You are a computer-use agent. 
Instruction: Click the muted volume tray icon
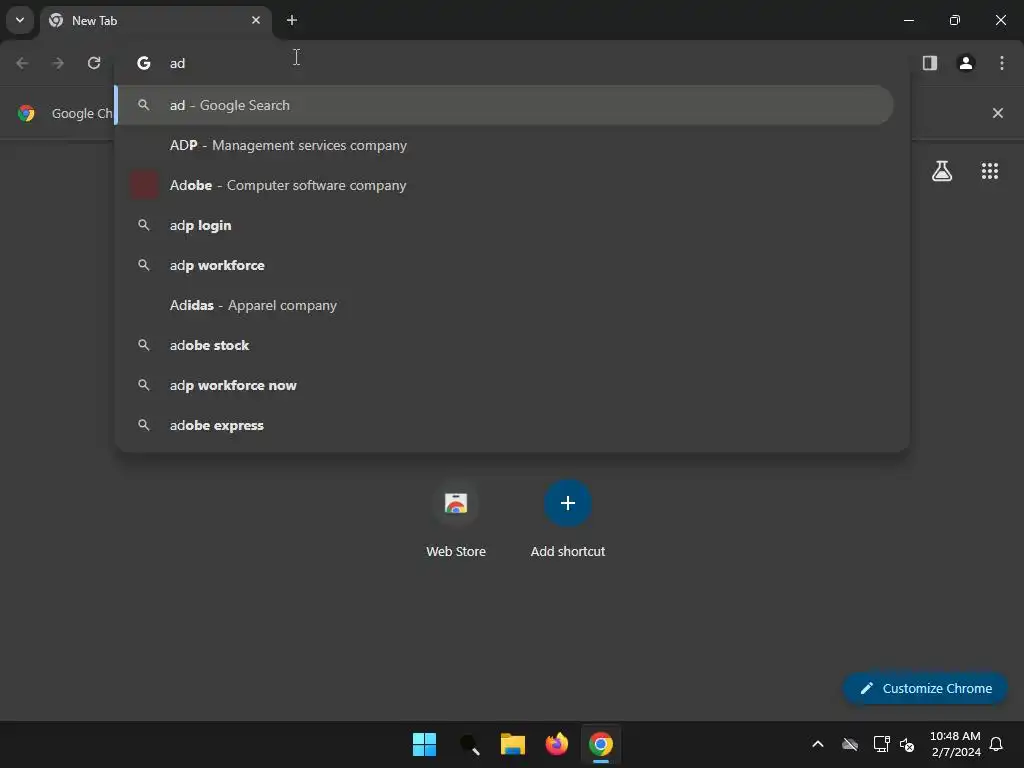[x=907, y=744]
